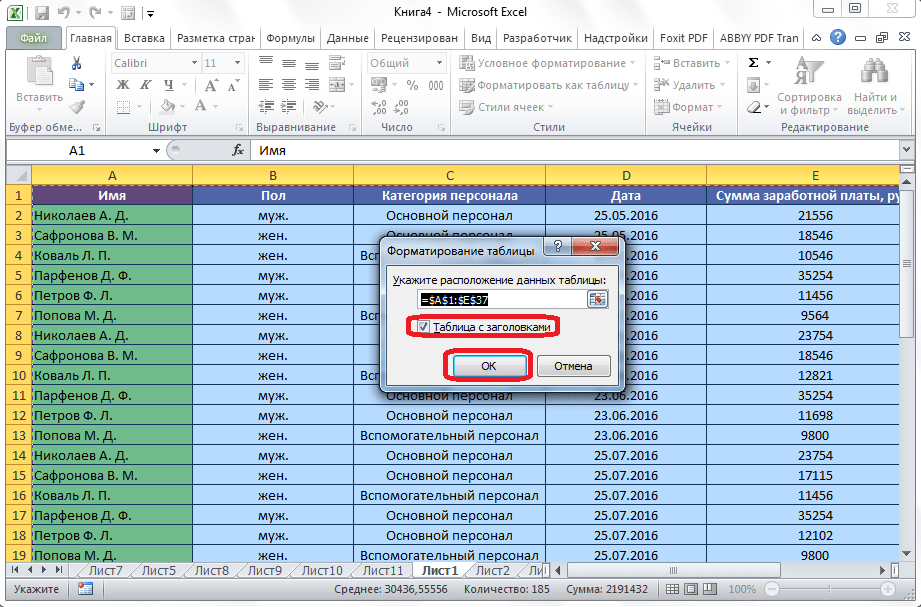Click the Cut scissors icon

pyautogui.click(x=77, y=63)
